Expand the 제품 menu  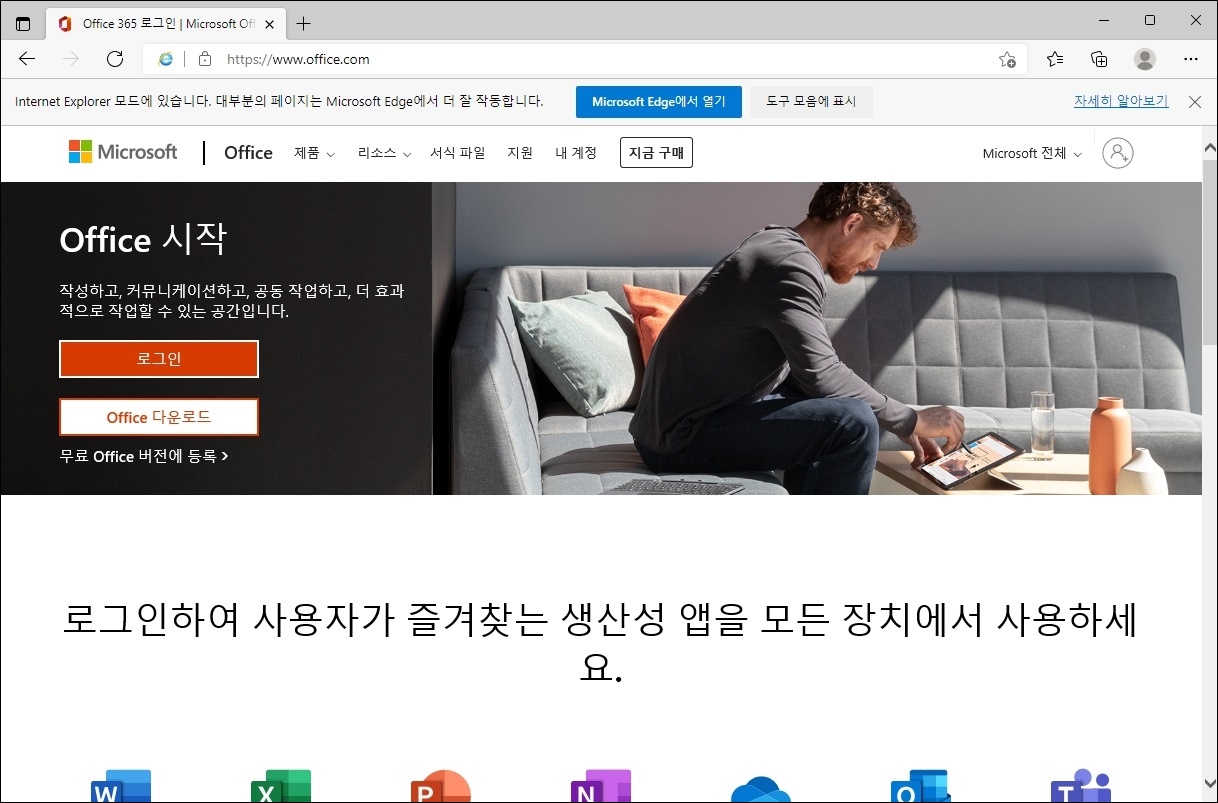(314, 153)
